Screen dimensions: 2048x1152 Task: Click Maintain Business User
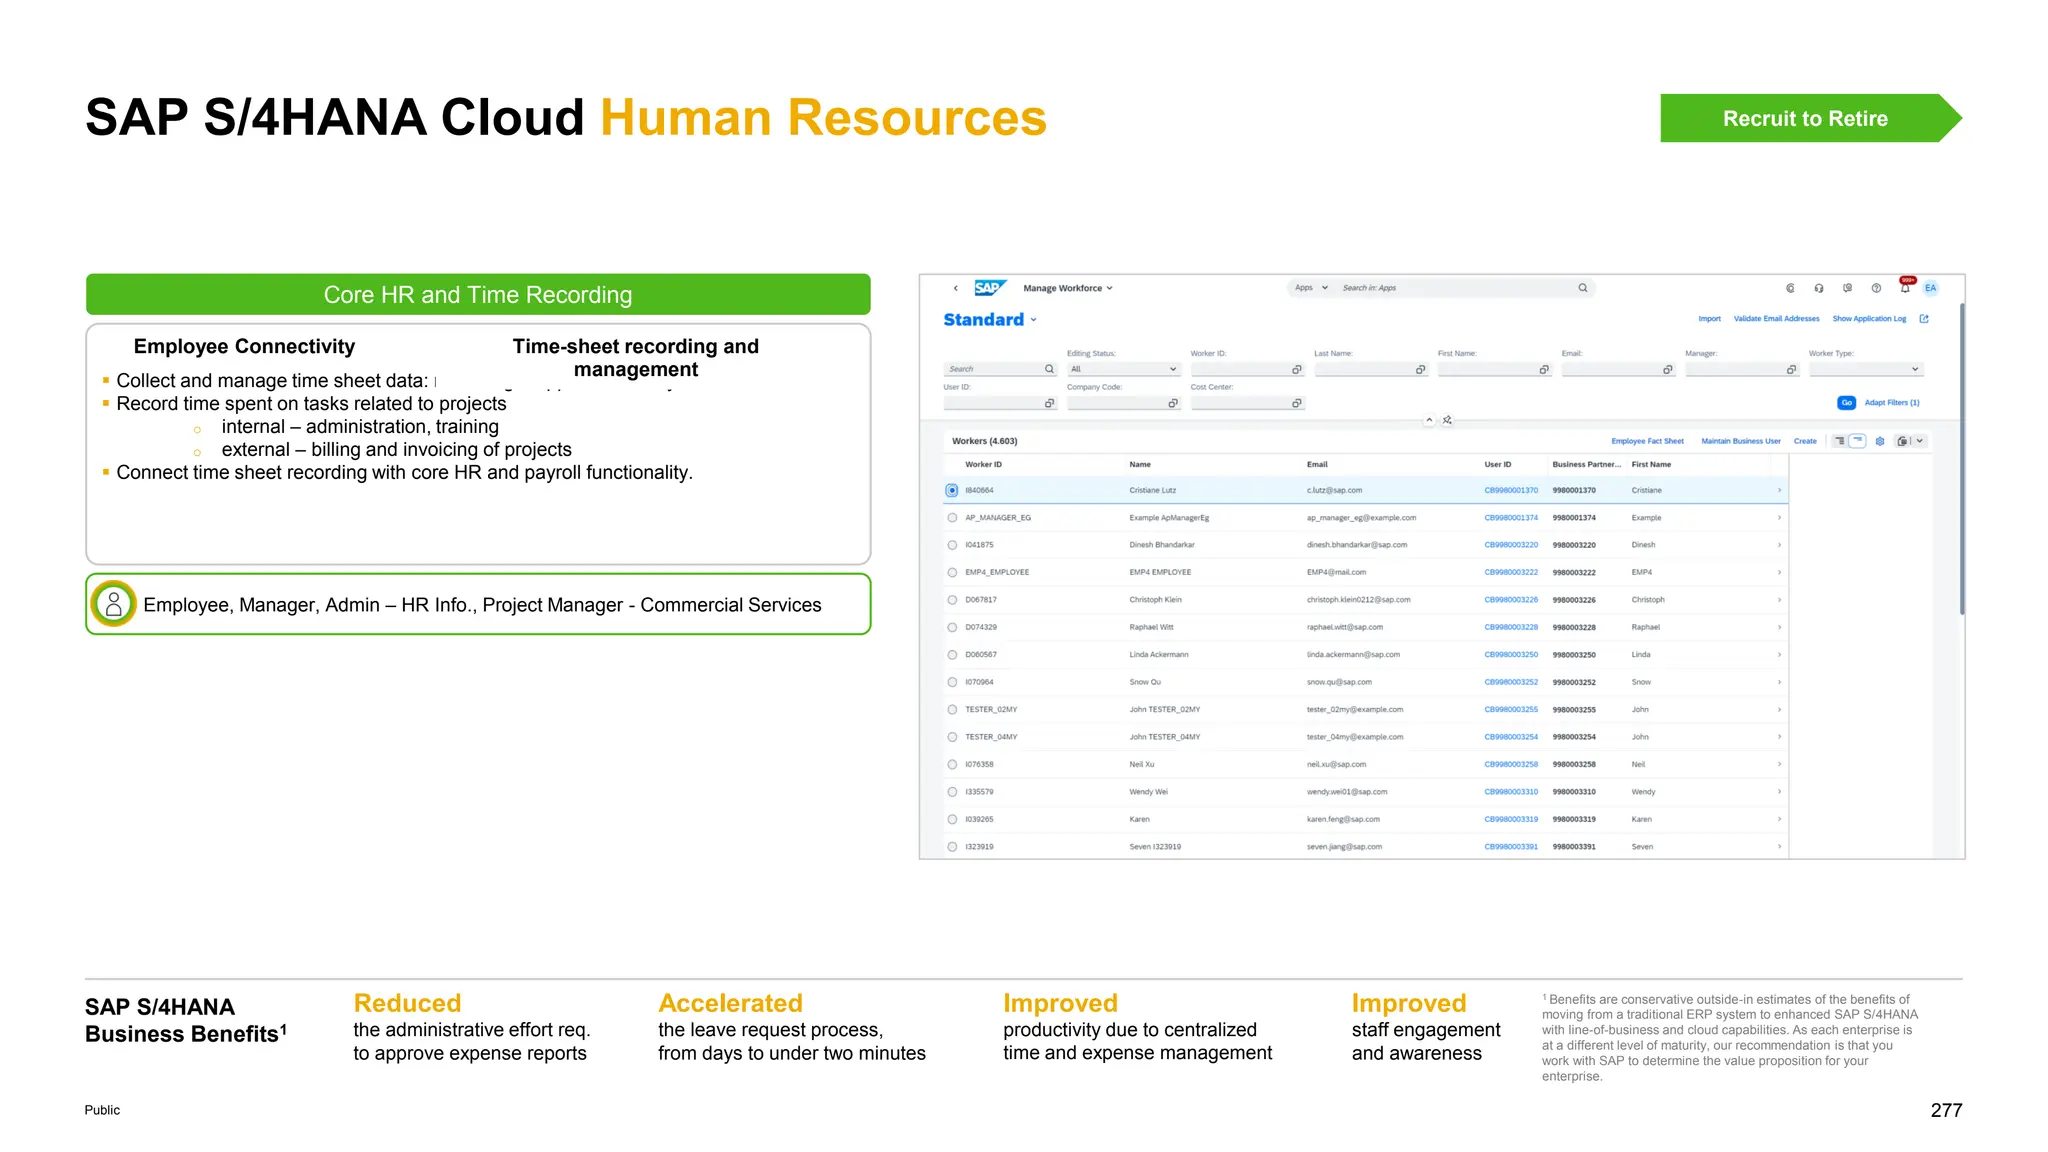pos(1740,441)
